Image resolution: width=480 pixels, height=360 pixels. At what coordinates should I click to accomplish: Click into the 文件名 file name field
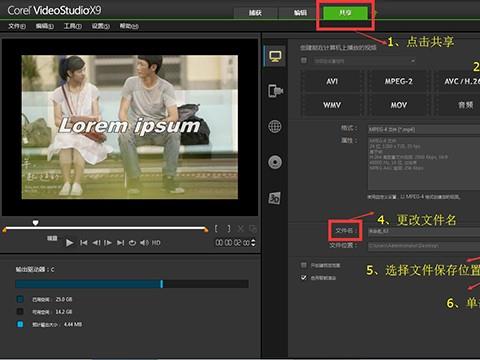(x=424, y=231)
